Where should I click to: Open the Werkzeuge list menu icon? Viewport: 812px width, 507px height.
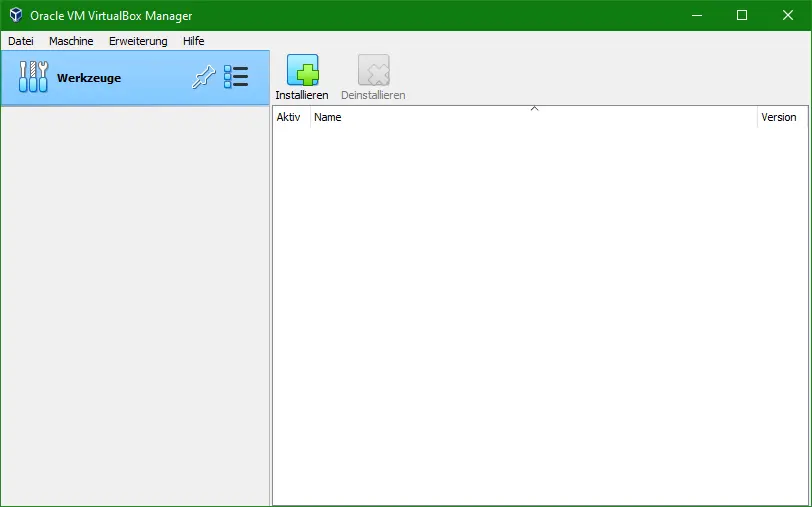236,78
